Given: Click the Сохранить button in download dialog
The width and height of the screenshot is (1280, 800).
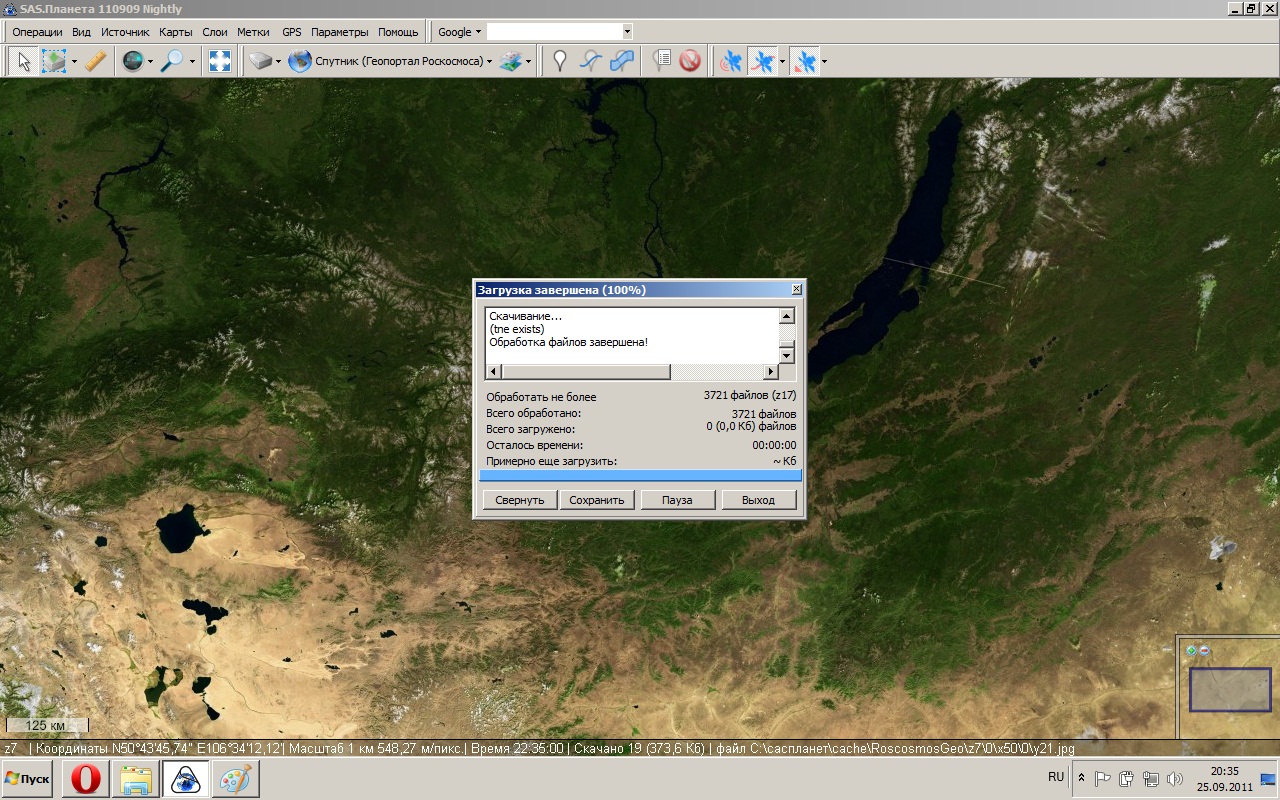Looking at the screenshot, I should (x=597, y=500).
